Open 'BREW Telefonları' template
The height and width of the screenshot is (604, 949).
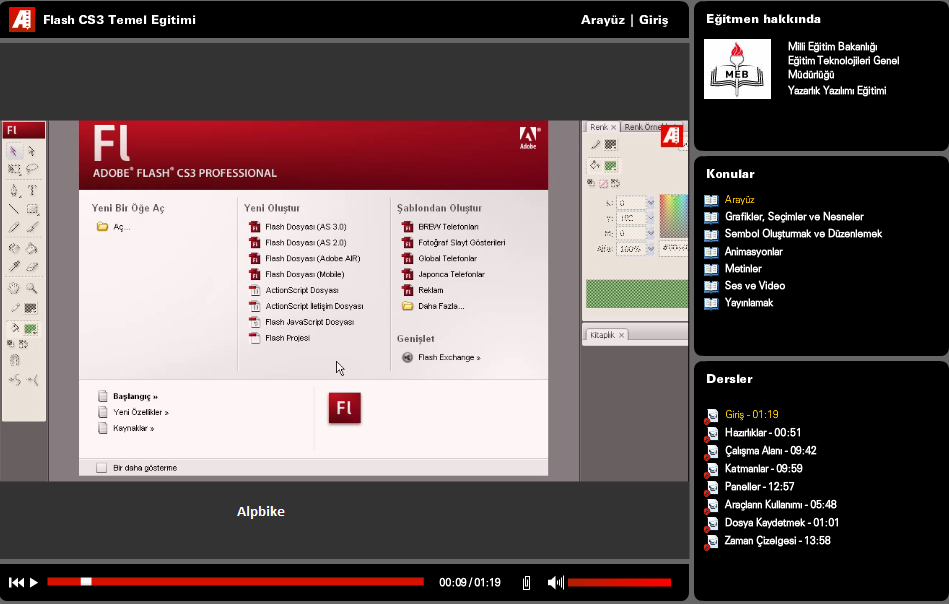pos(440,227)
